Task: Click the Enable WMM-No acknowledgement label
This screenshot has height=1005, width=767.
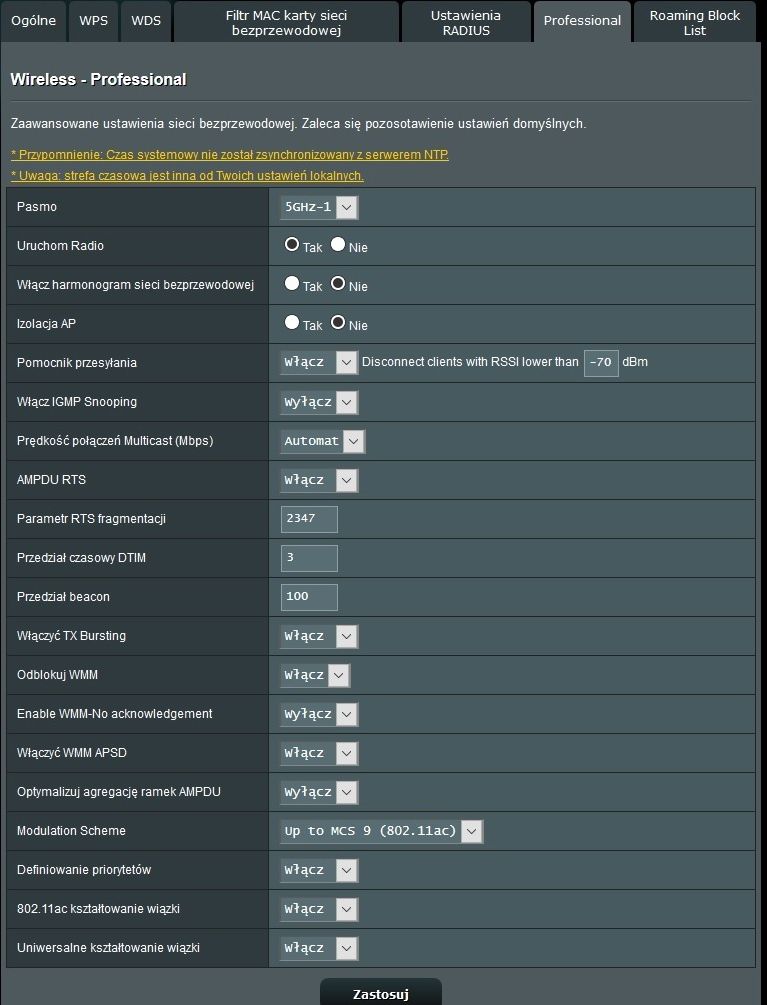Action: [115, 714]
